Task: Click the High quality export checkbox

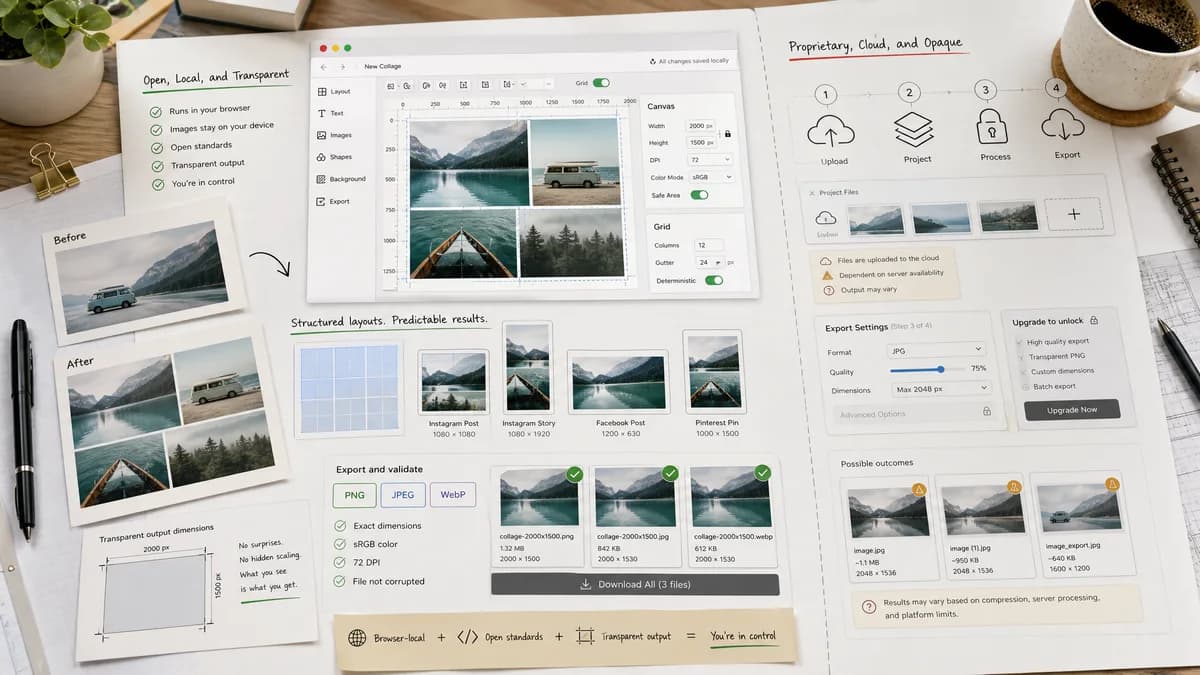Action: [1019, 342]
